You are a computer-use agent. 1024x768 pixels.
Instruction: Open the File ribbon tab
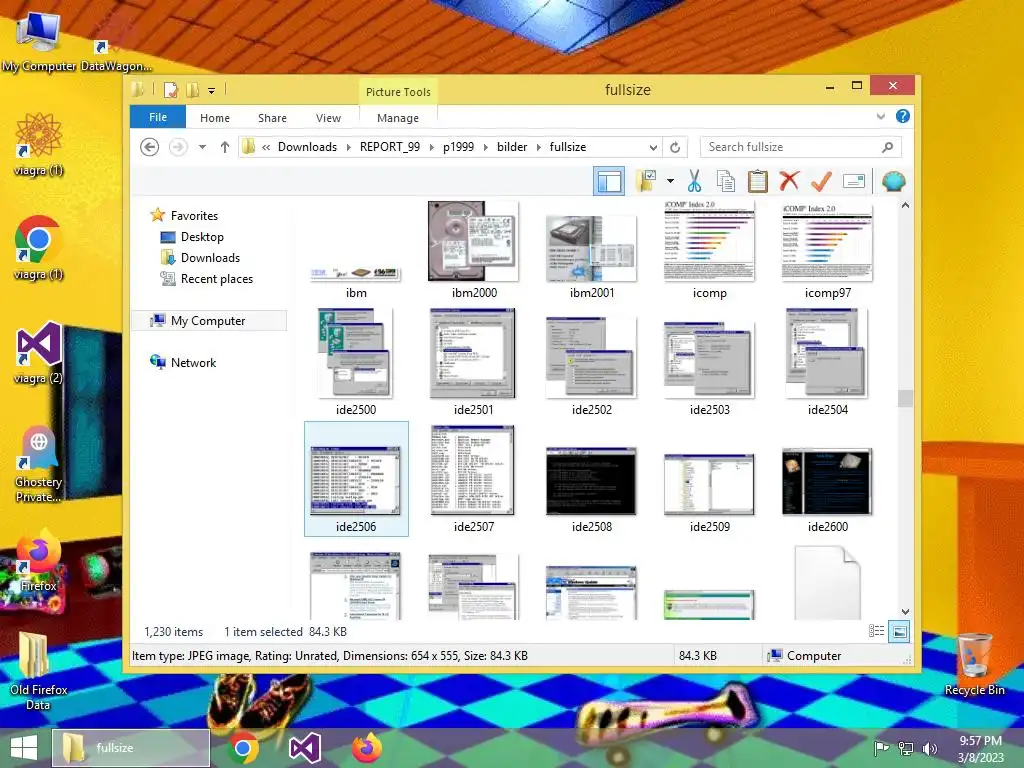click(158, 117)
